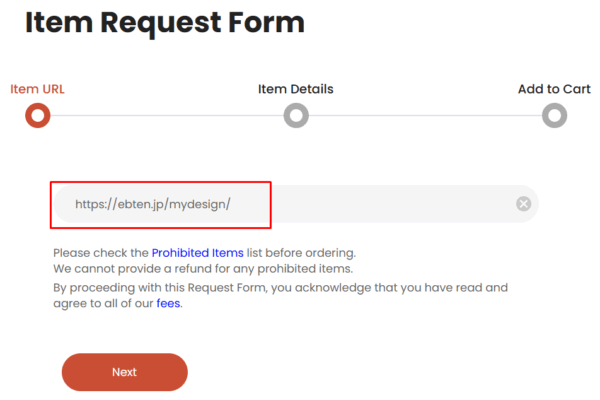This screenshot has width=600, height=400.
Task: Click progress line between Item Details and Add to Cart
Action: click(425, 115)
